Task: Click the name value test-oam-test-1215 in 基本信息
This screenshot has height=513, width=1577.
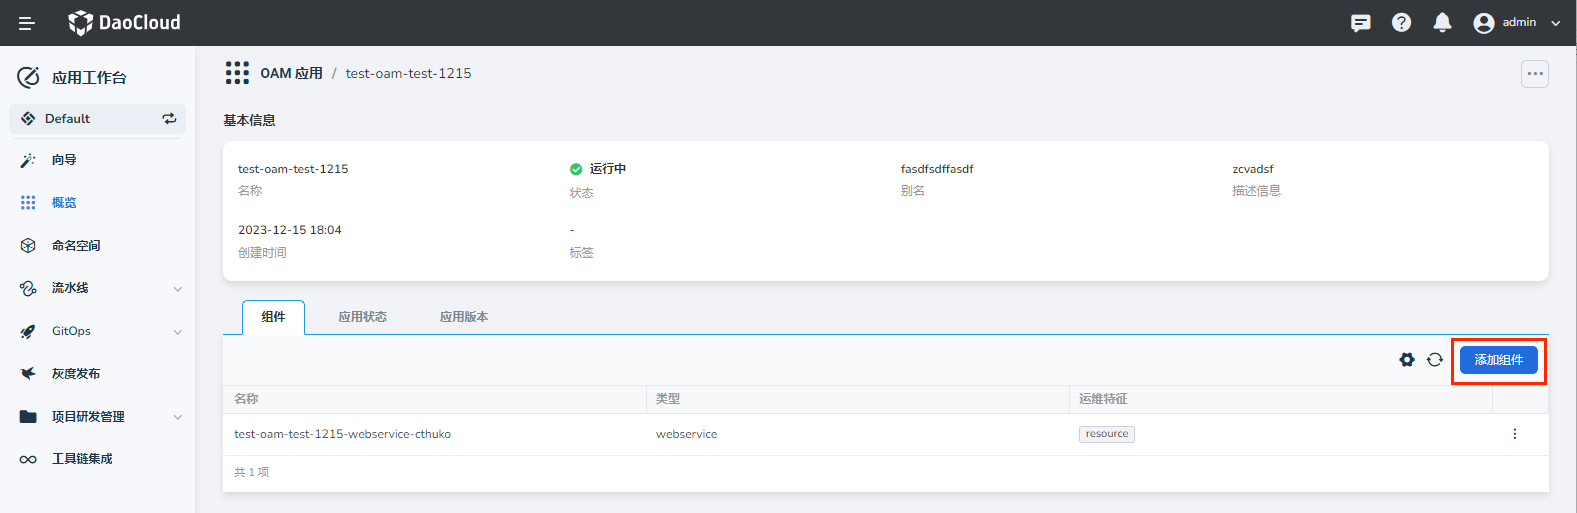Action: [x=293, y=169]
